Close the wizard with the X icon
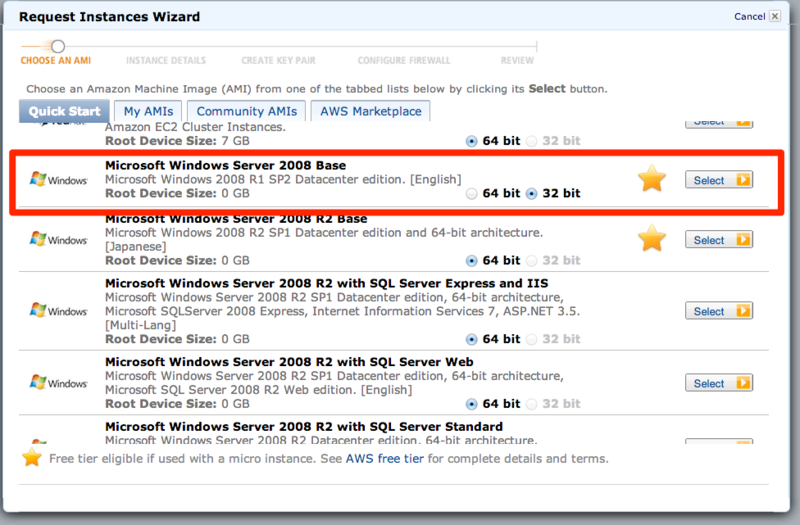 [774, 16]
